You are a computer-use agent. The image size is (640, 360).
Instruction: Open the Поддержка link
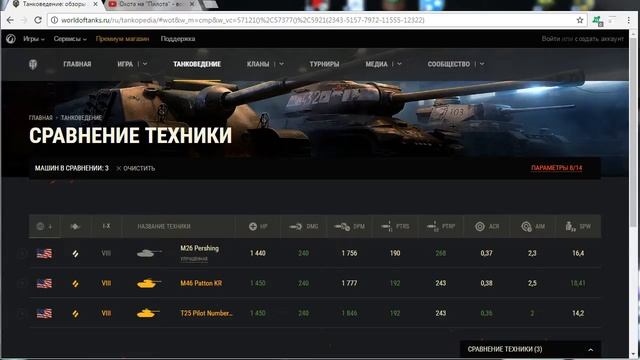[x=178, y=39]
